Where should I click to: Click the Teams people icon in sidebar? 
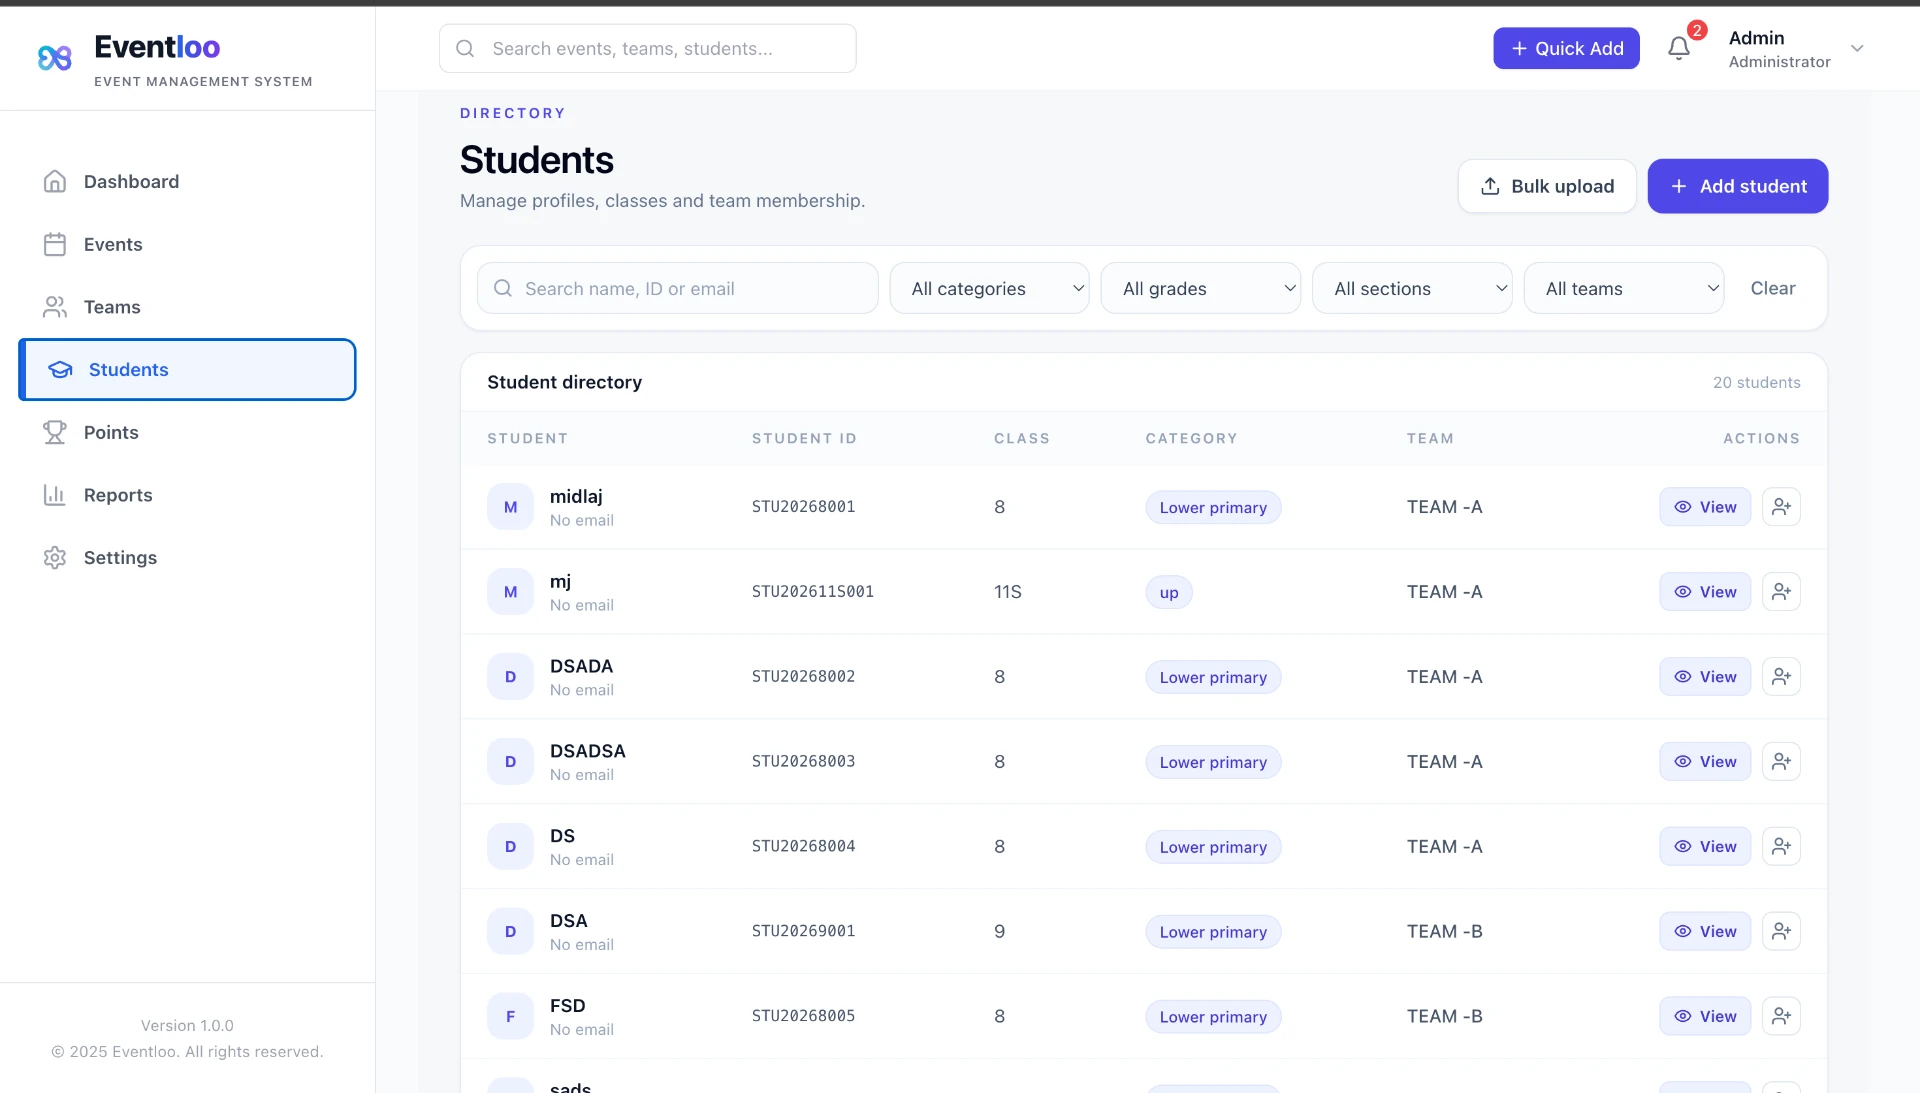point(55,307)
